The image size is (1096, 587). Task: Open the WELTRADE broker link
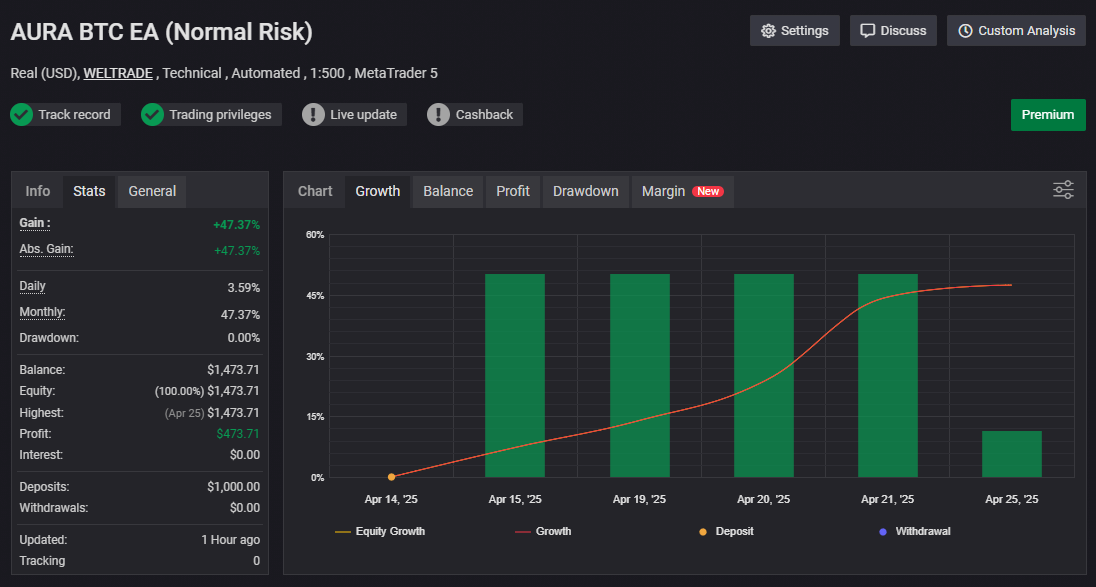point(119,73)
